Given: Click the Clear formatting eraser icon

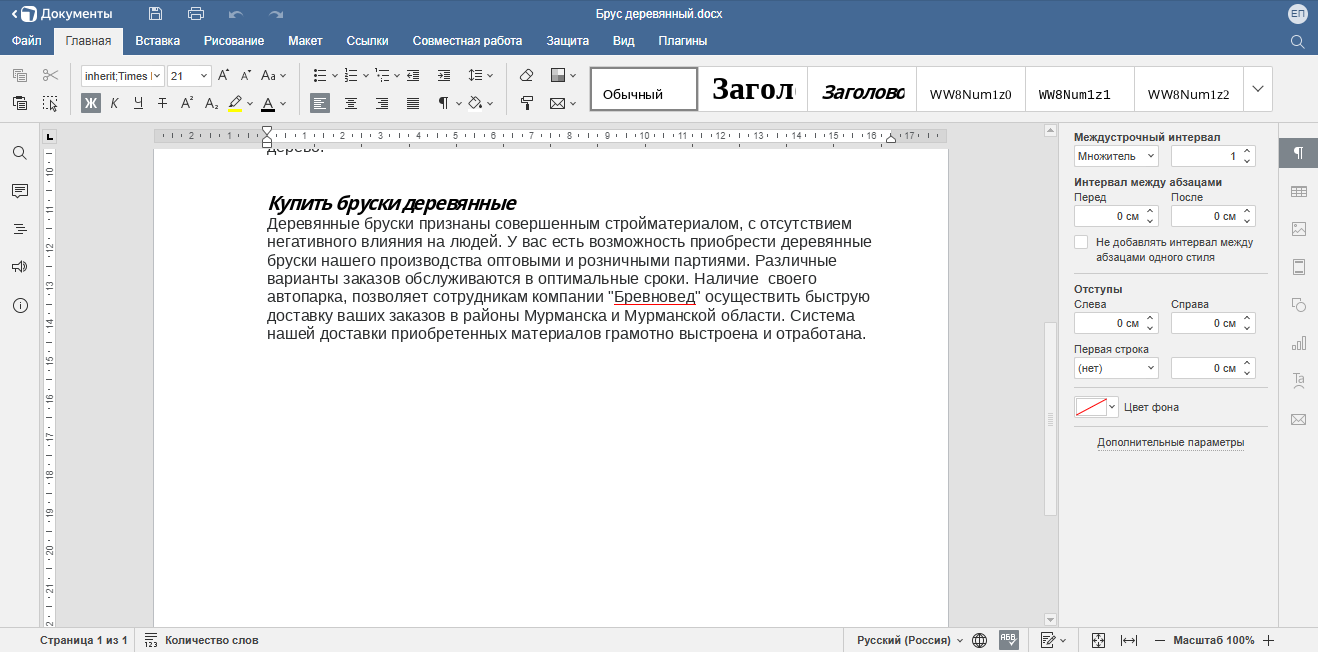Looking at the screenshot, I should pyautogui.click(x=527, y=75).
